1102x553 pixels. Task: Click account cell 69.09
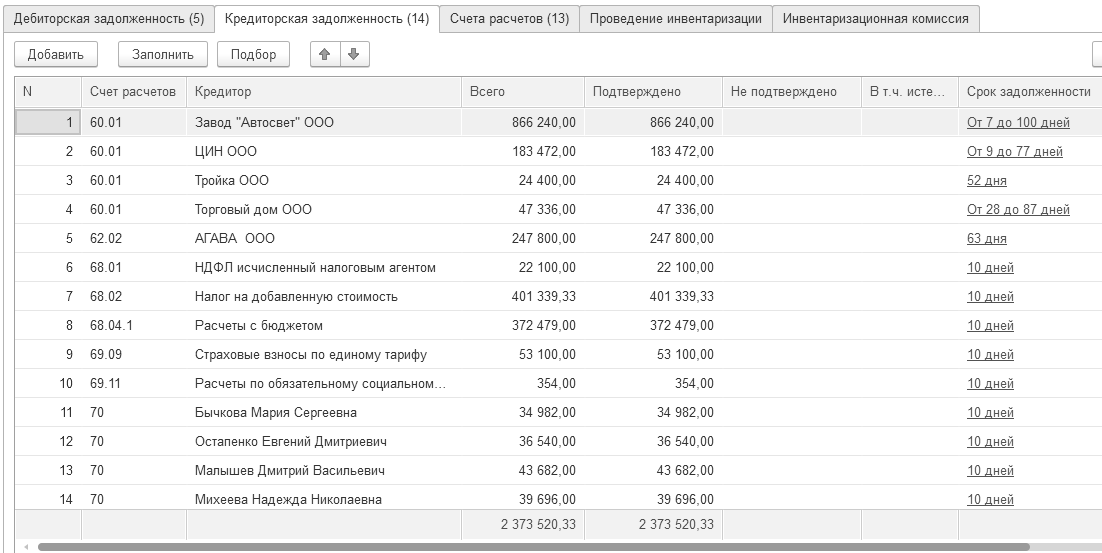point(134,354)
